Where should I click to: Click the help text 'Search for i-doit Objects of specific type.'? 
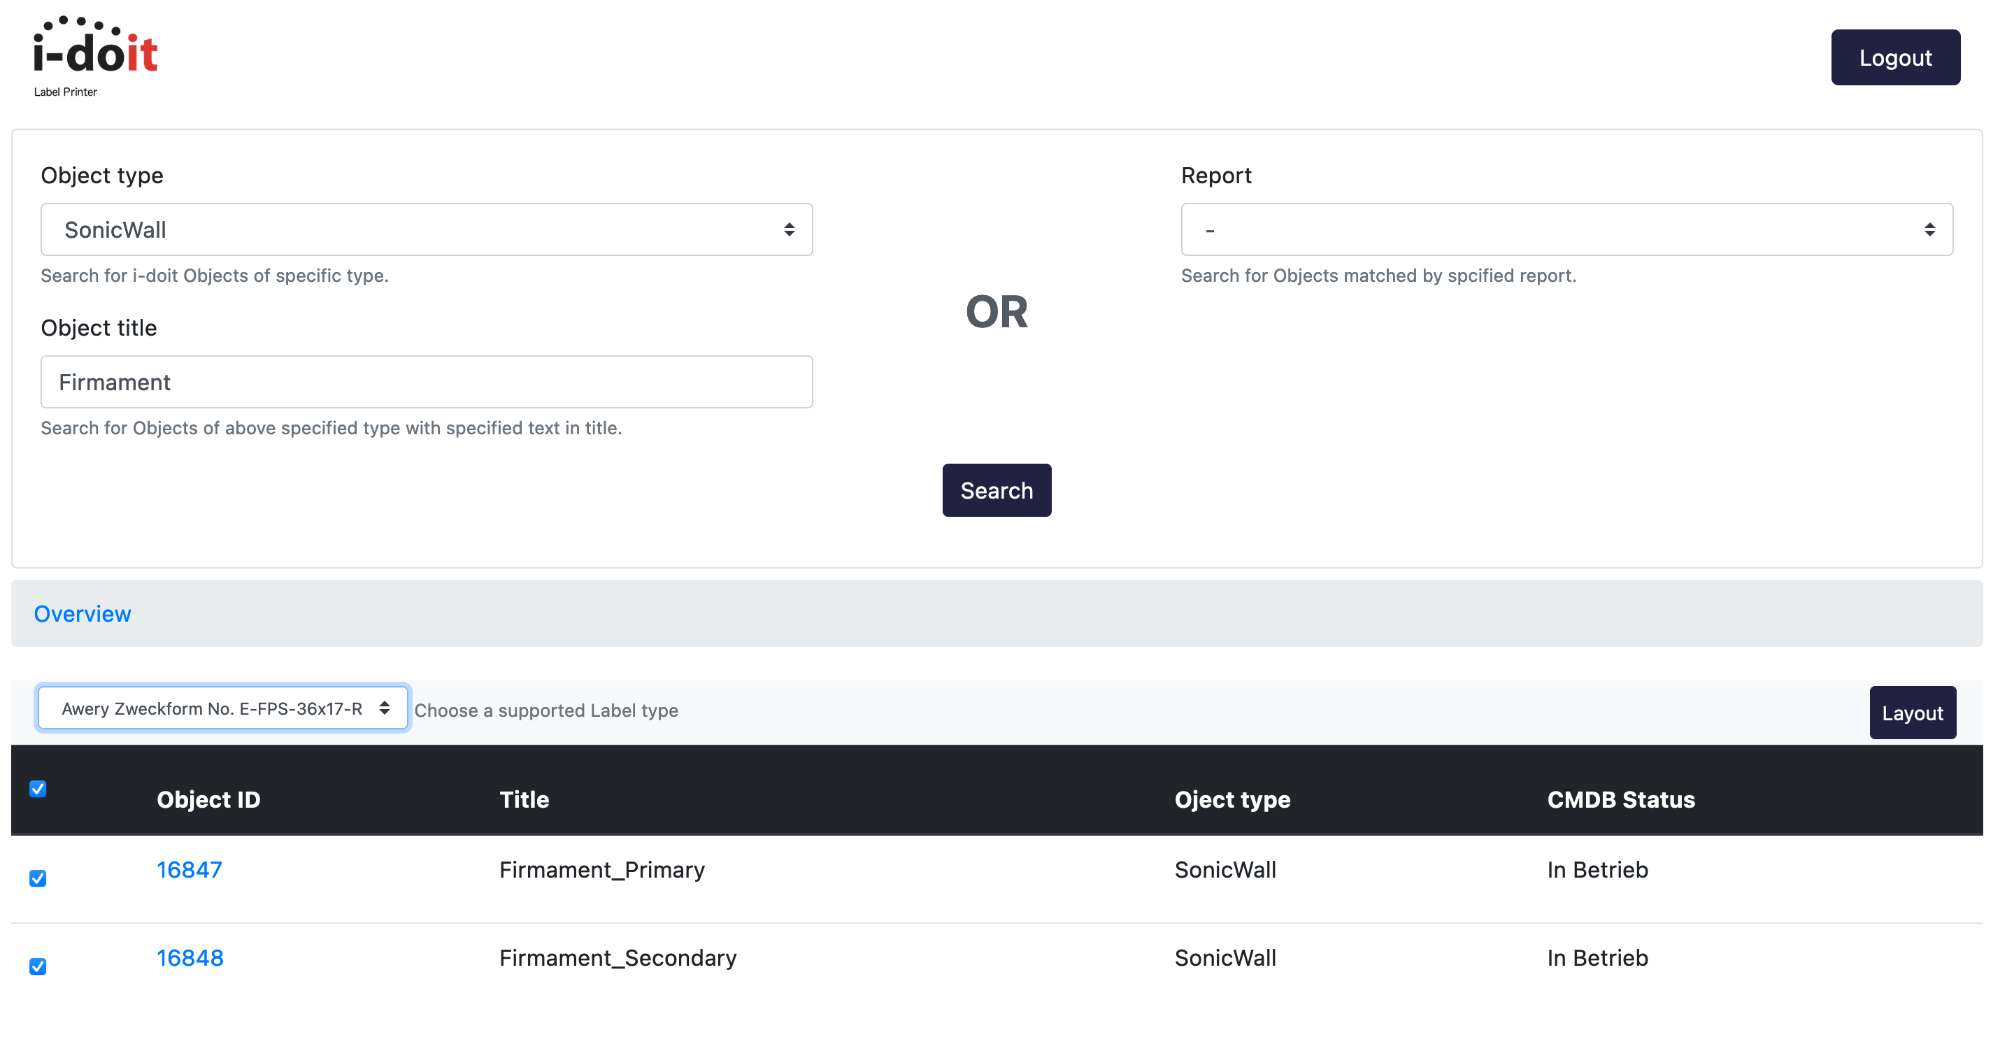[215, 276]
